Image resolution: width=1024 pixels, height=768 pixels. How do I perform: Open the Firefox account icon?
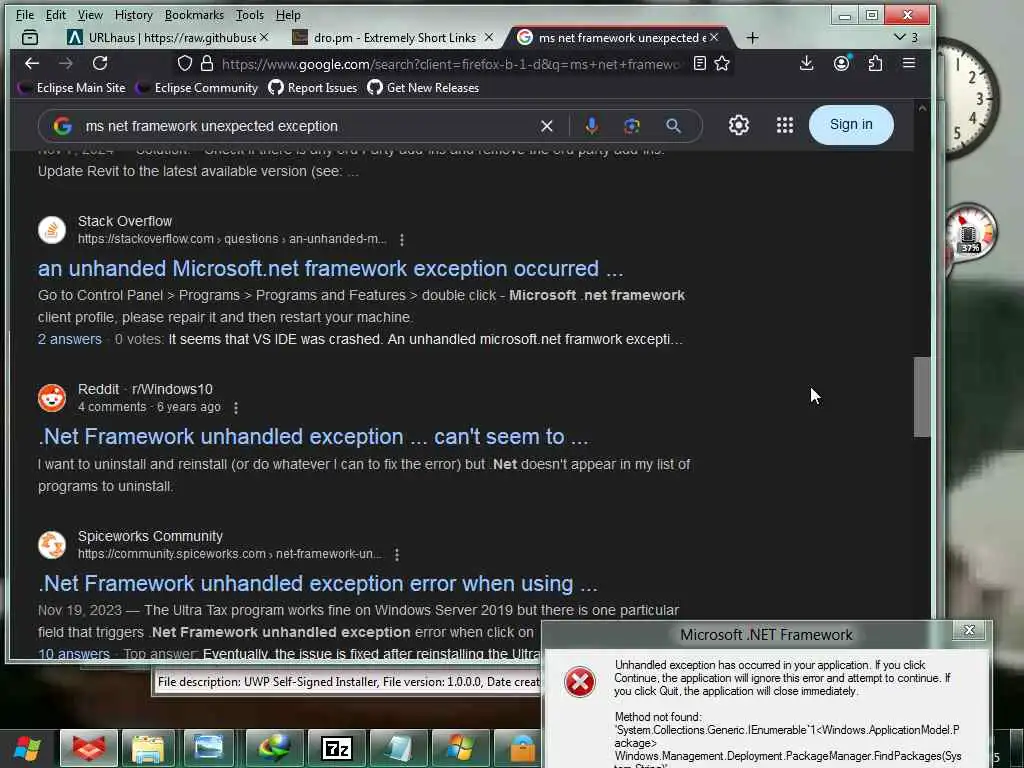point(841,63)
